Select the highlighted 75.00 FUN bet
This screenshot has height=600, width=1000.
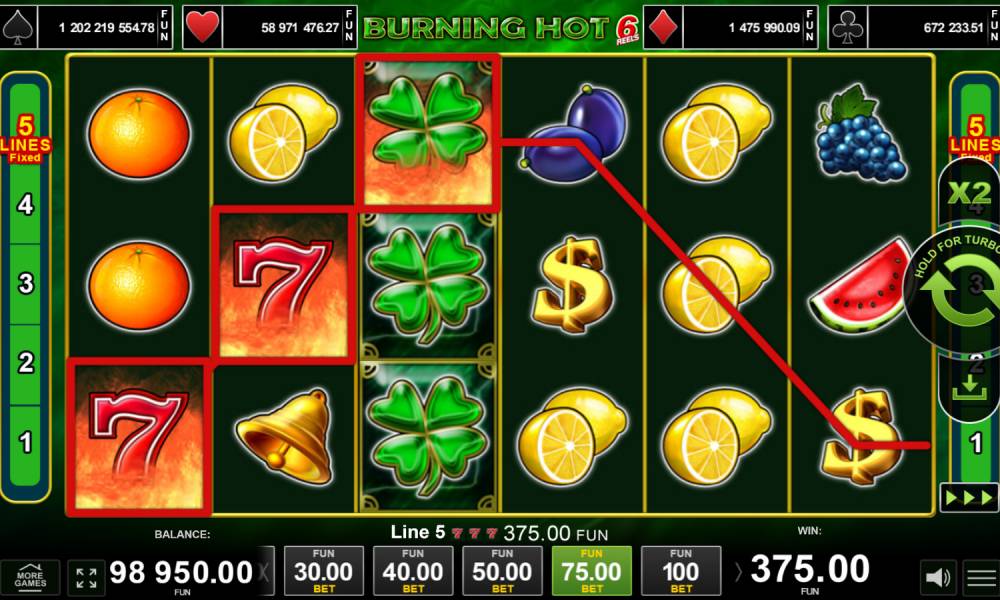[x=591, y=571]
